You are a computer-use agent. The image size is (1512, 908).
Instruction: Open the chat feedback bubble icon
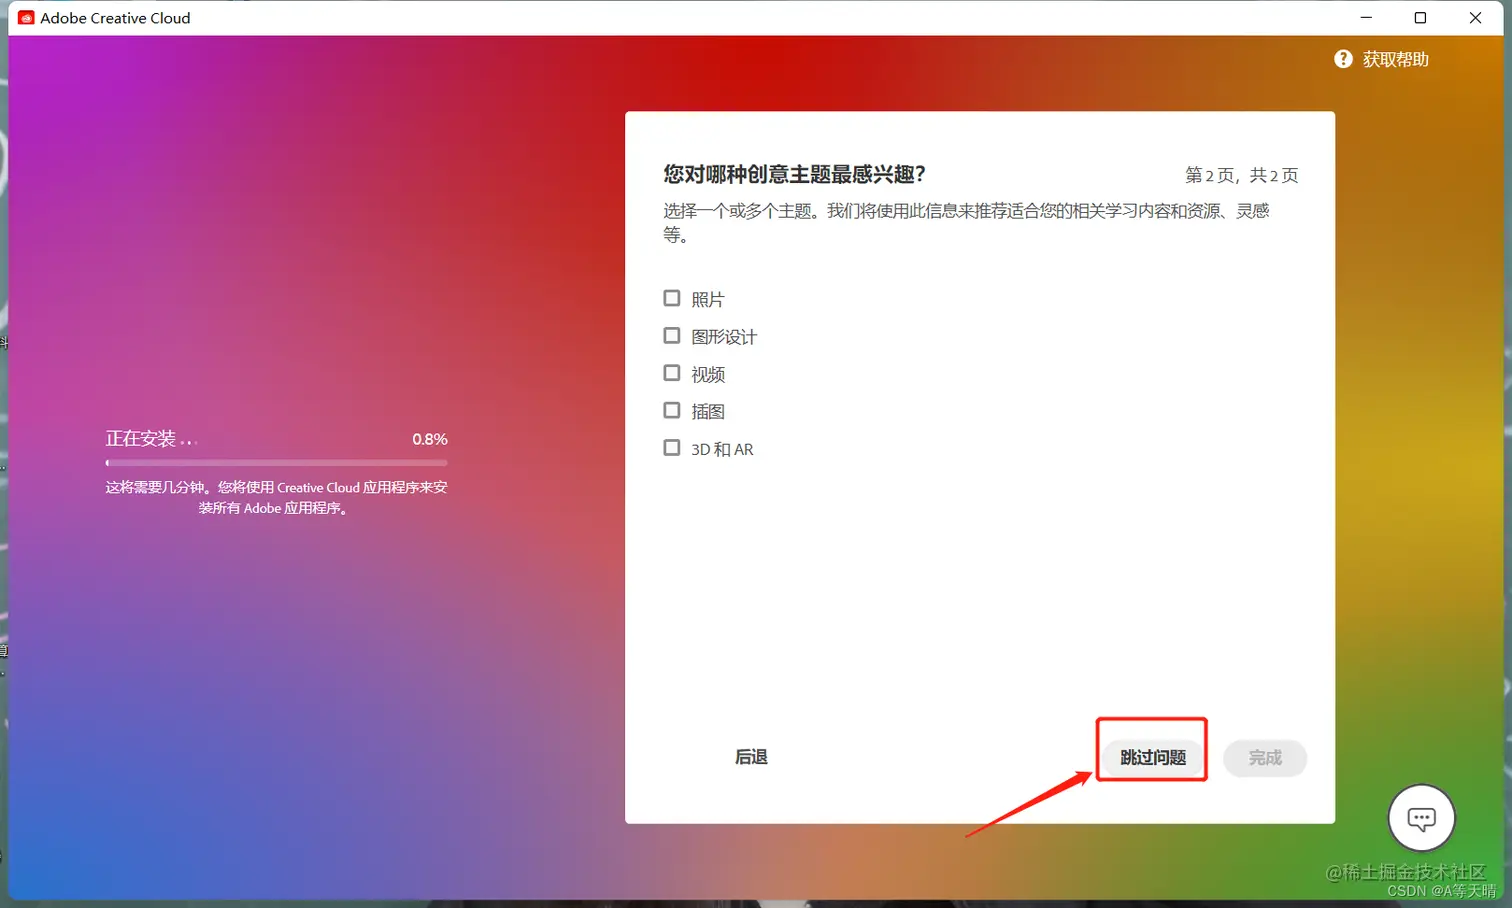point(1421,818)
